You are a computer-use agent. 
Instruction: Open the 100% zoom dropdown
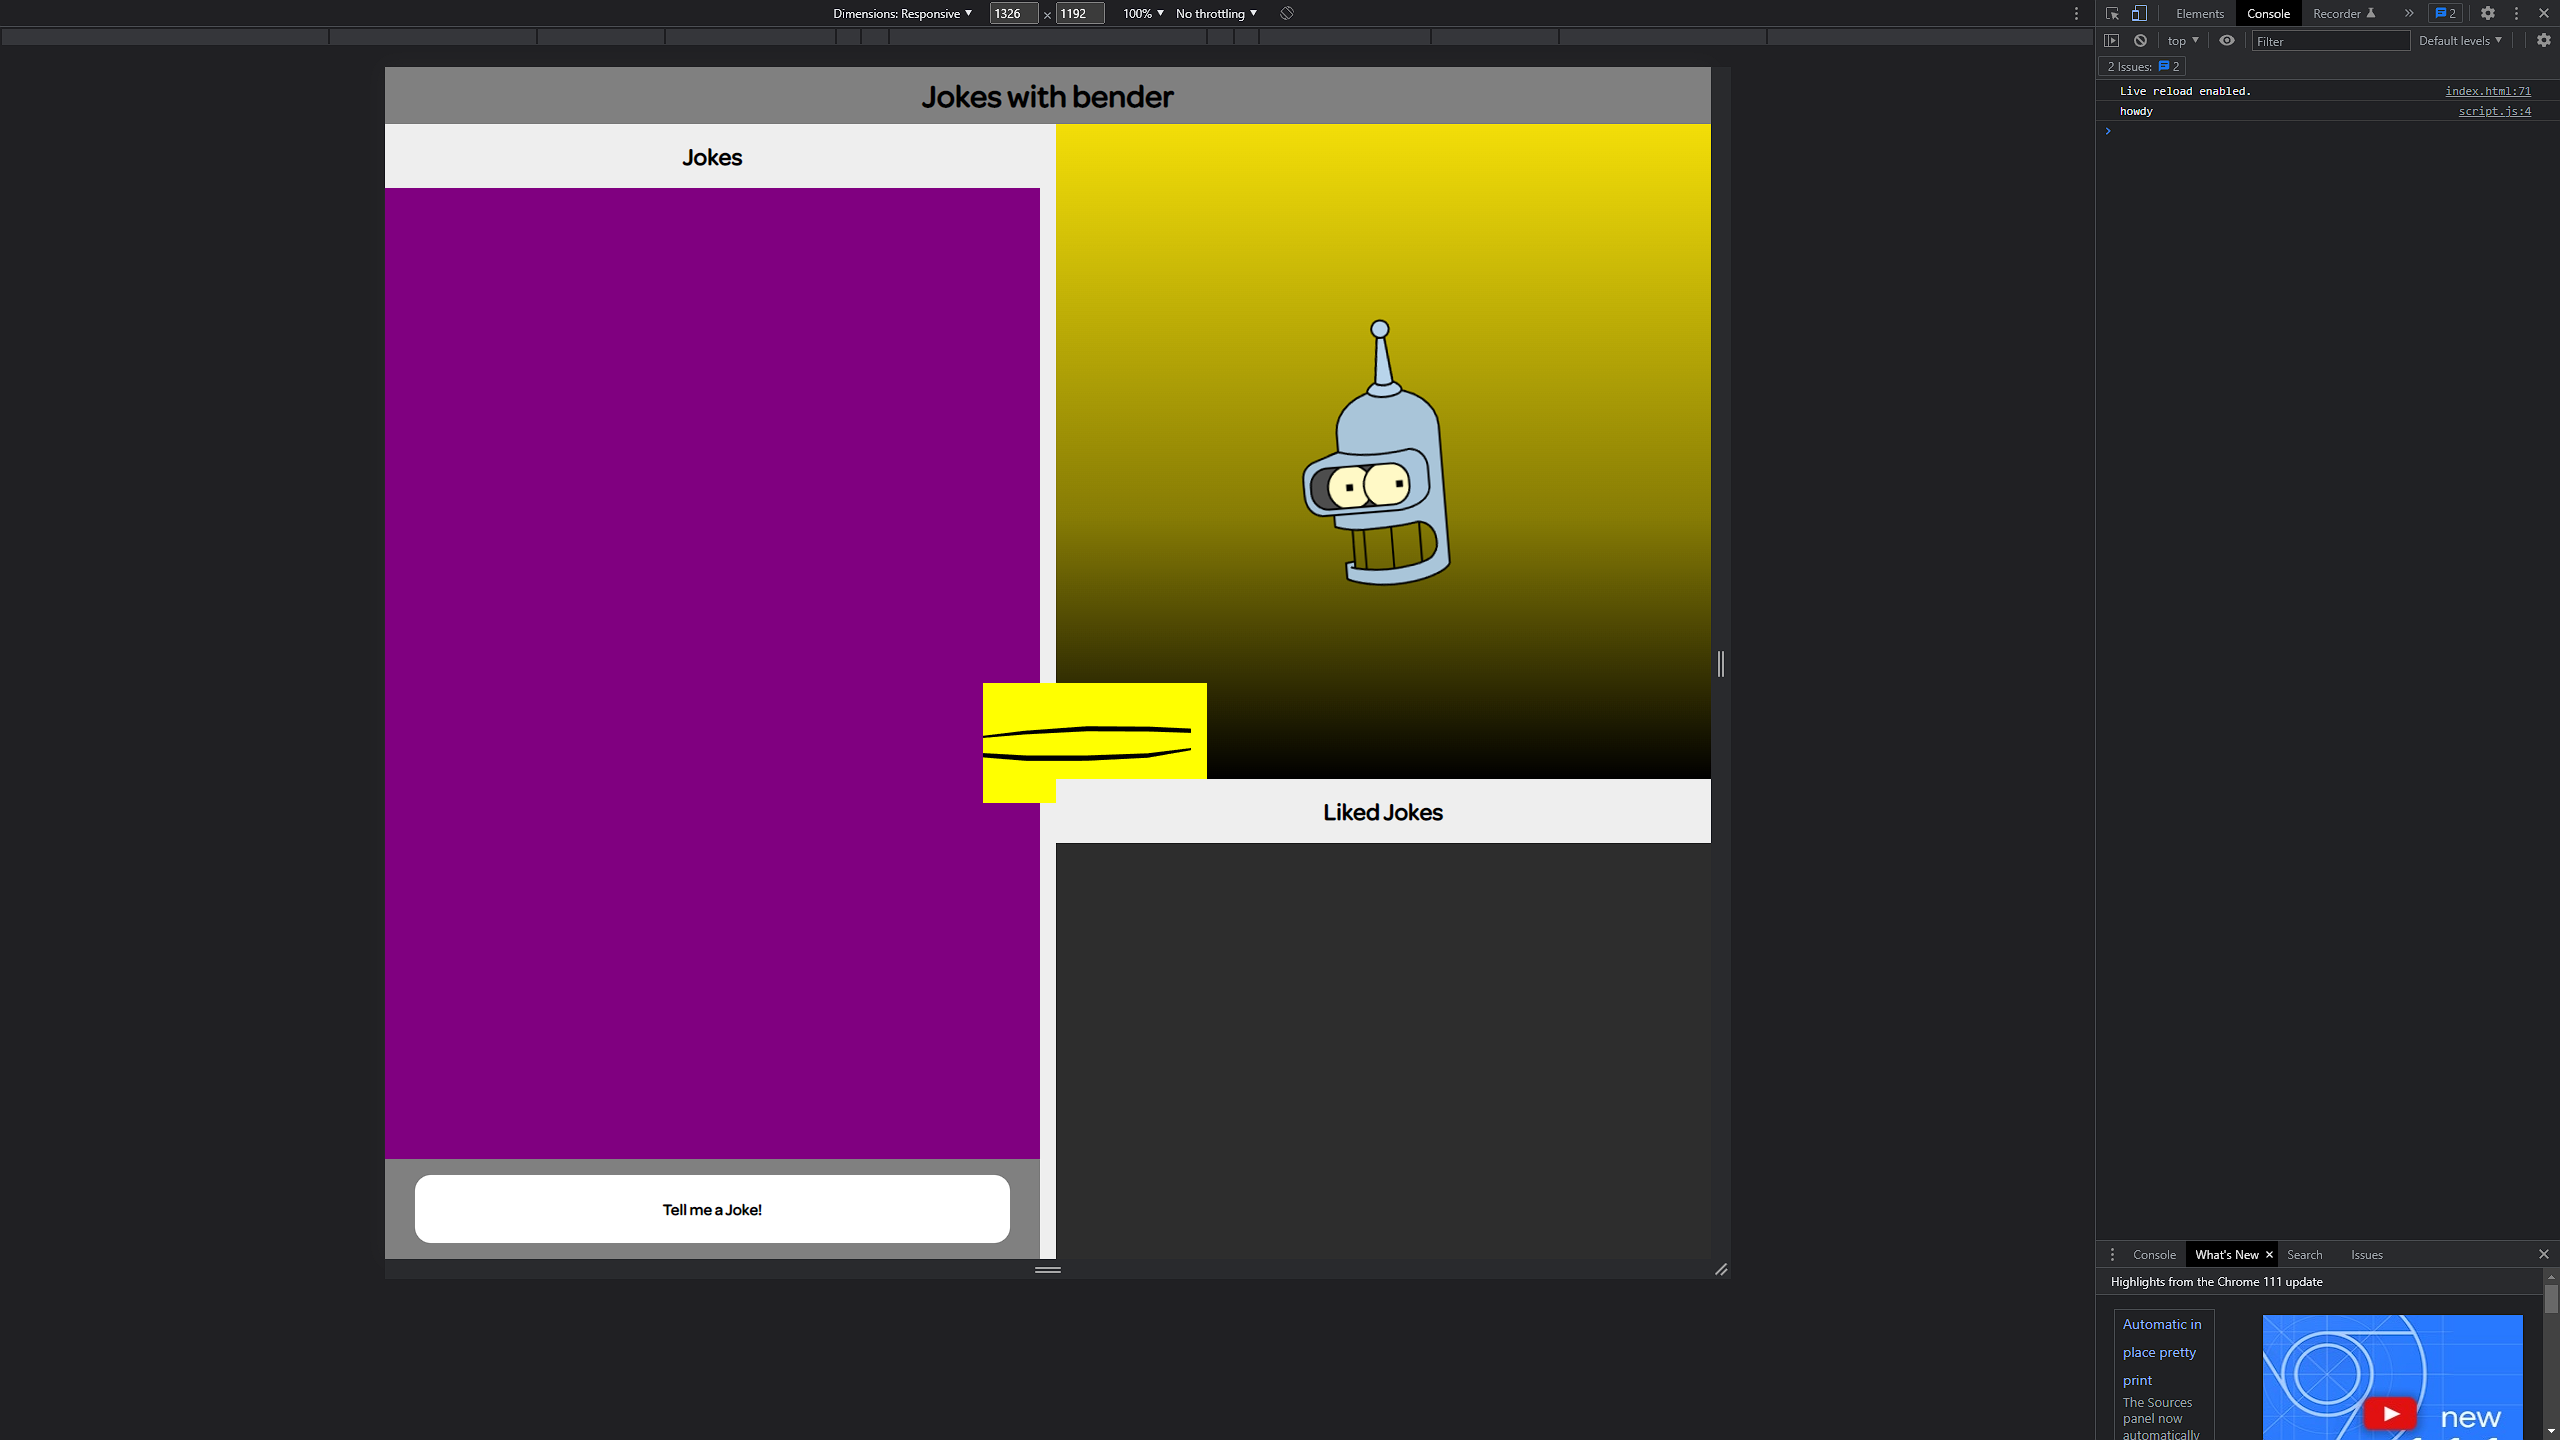pos(1143,13)
